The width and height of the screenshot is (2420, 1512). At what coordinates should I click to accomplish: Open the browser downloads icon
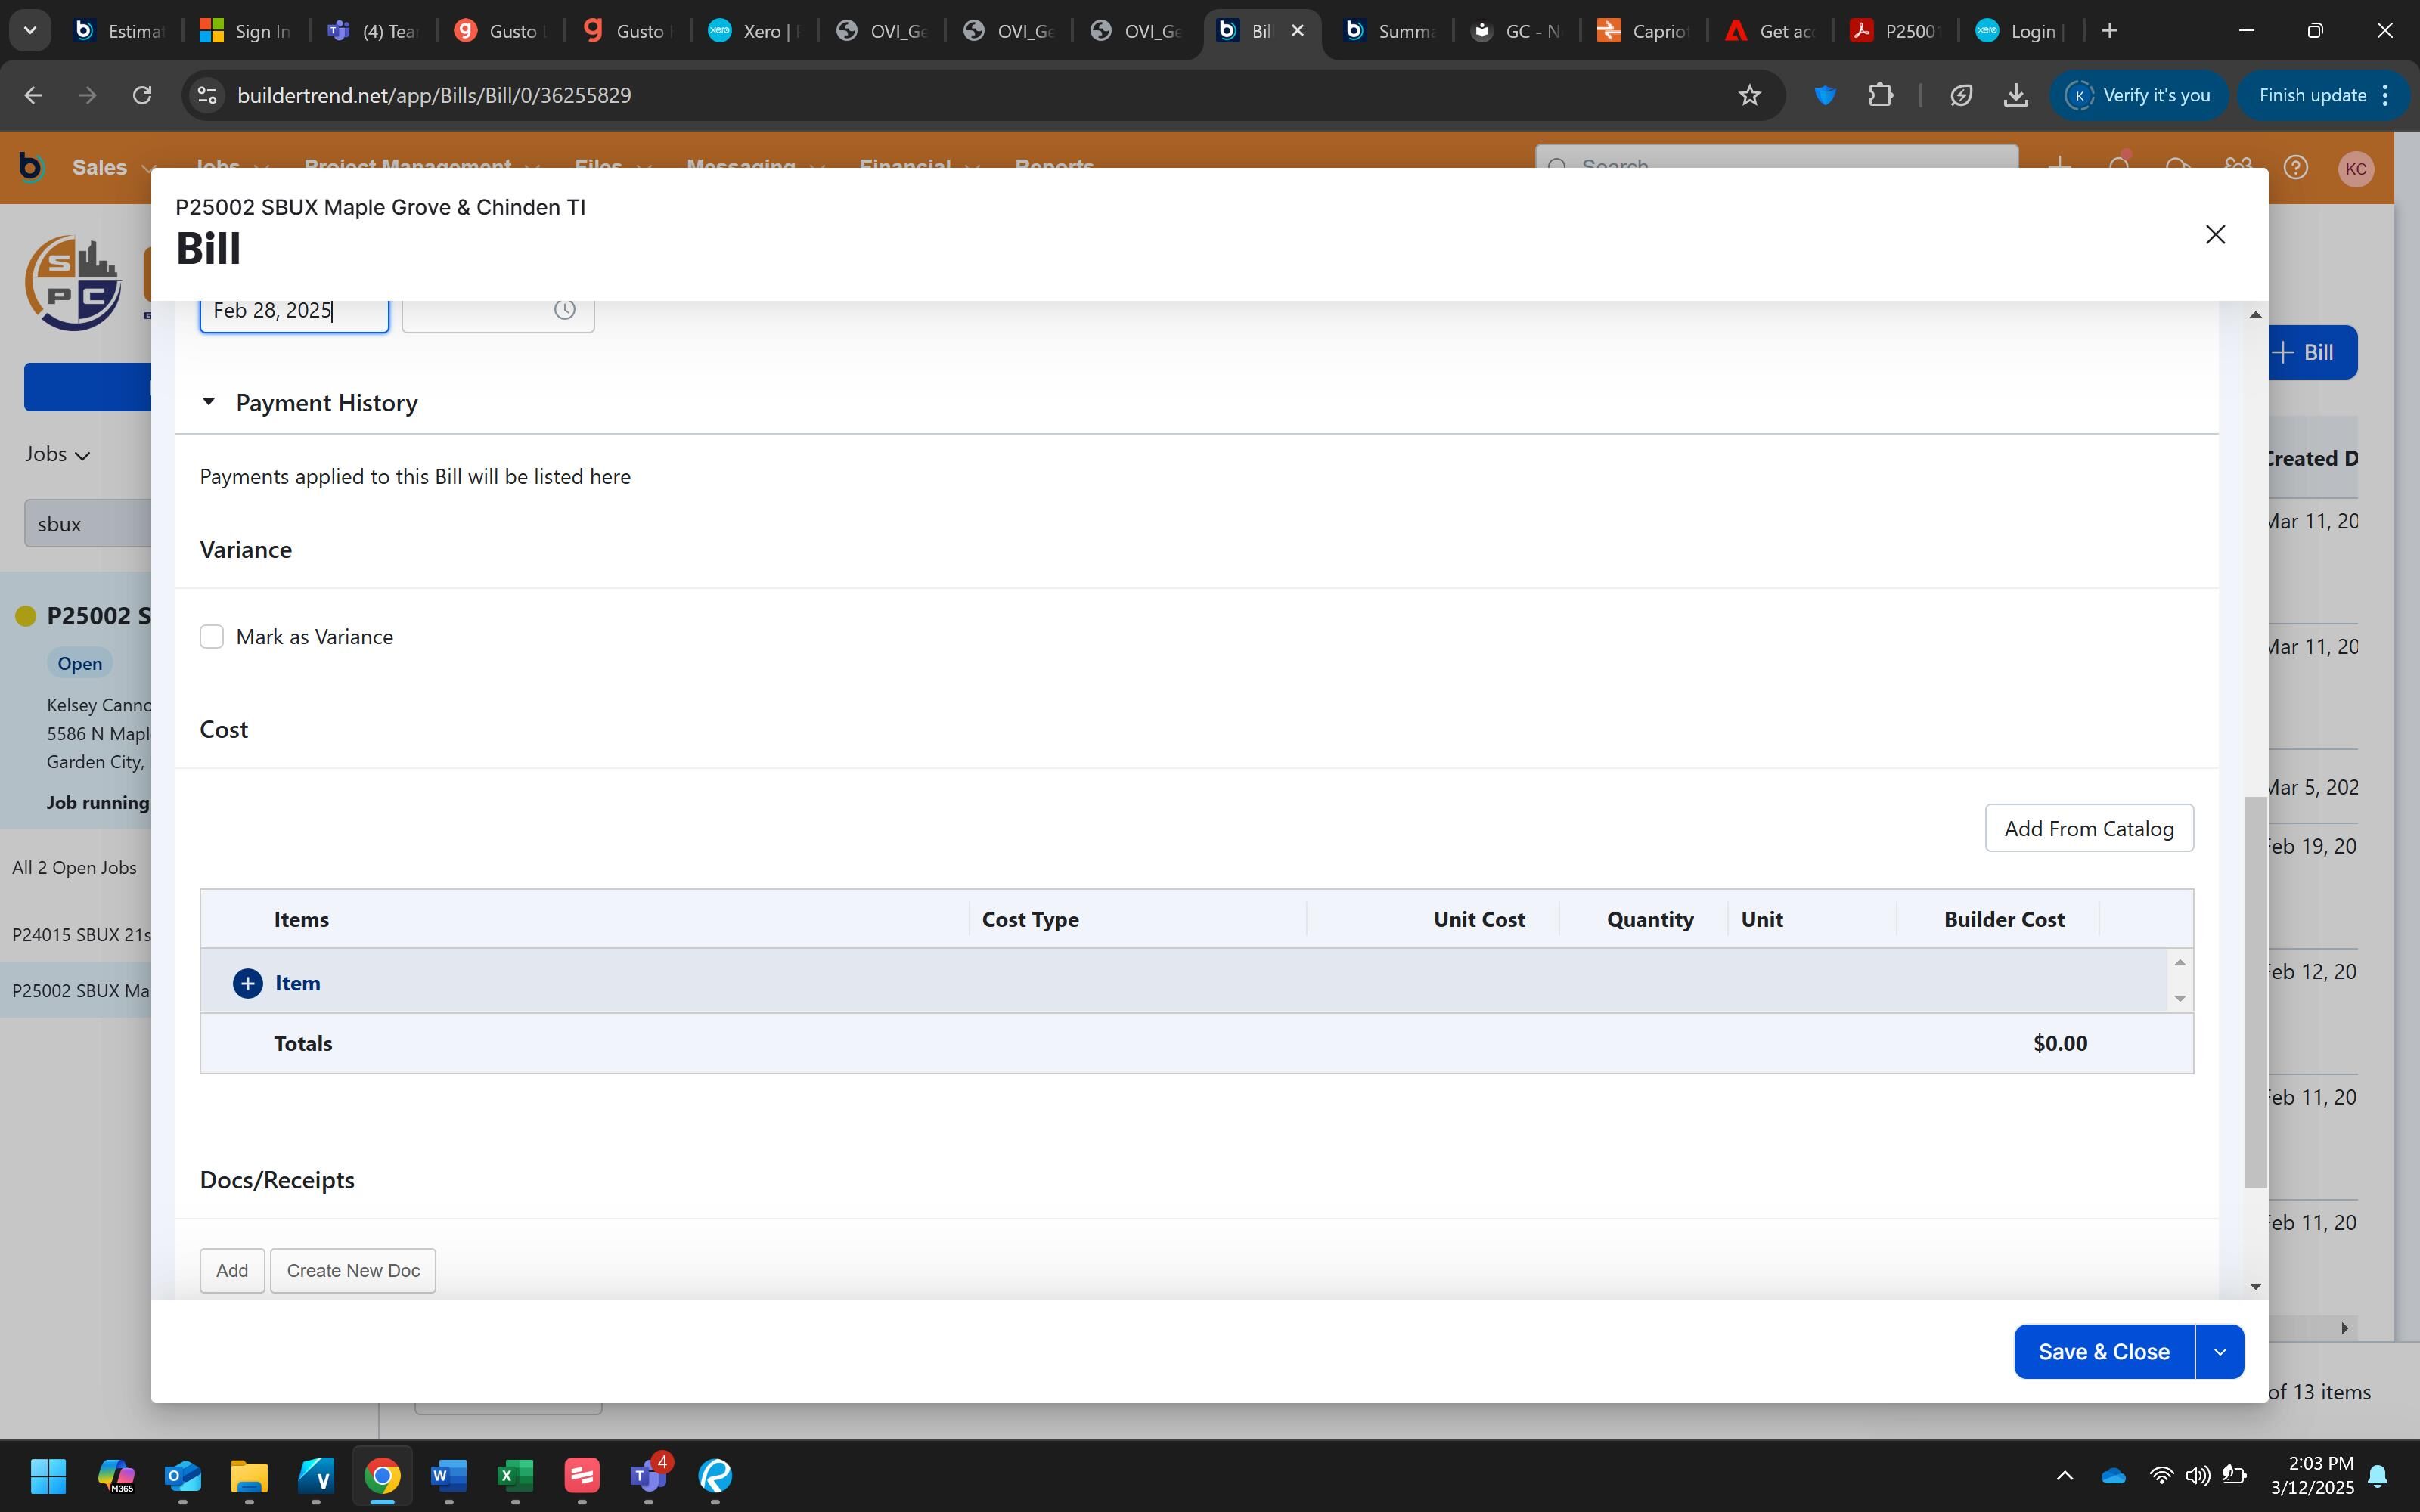coord(2015,95)
